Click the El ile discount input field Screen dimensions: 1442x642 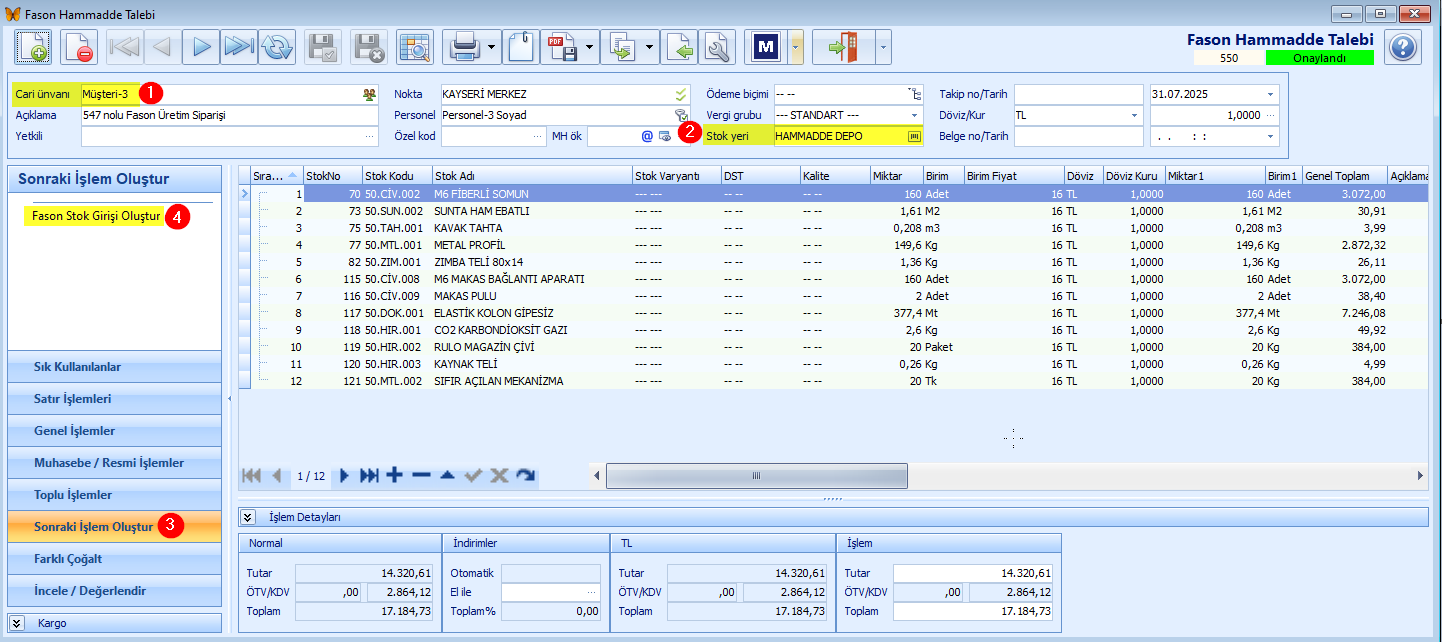tap(551, 592)
